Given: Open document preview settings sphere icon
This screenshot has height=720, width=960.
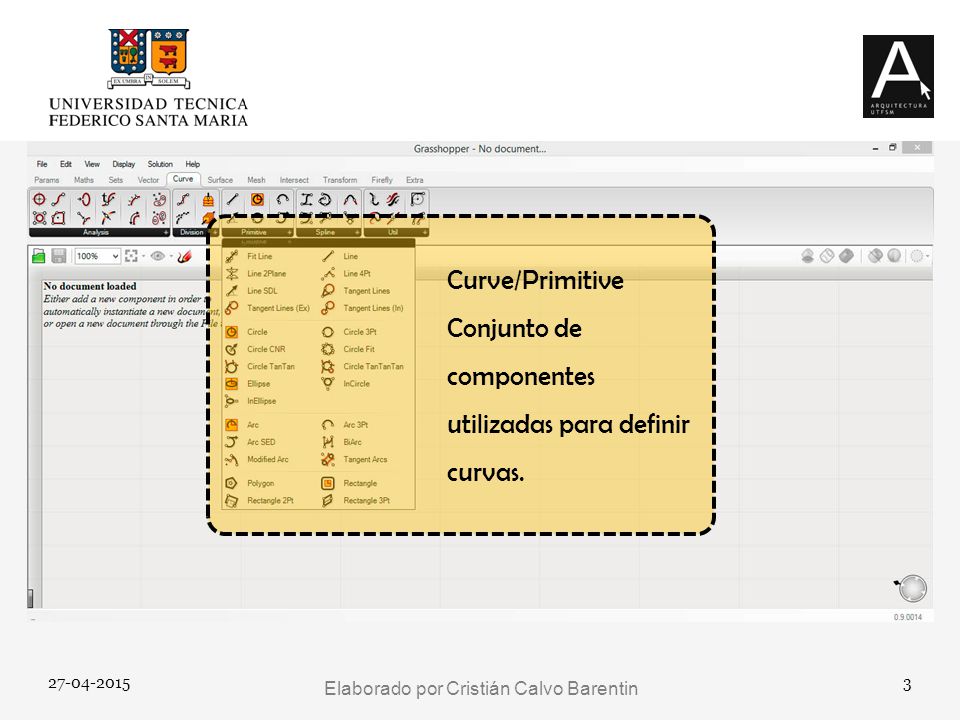Looking at the screenshot, I should click(x=894, y=256).
